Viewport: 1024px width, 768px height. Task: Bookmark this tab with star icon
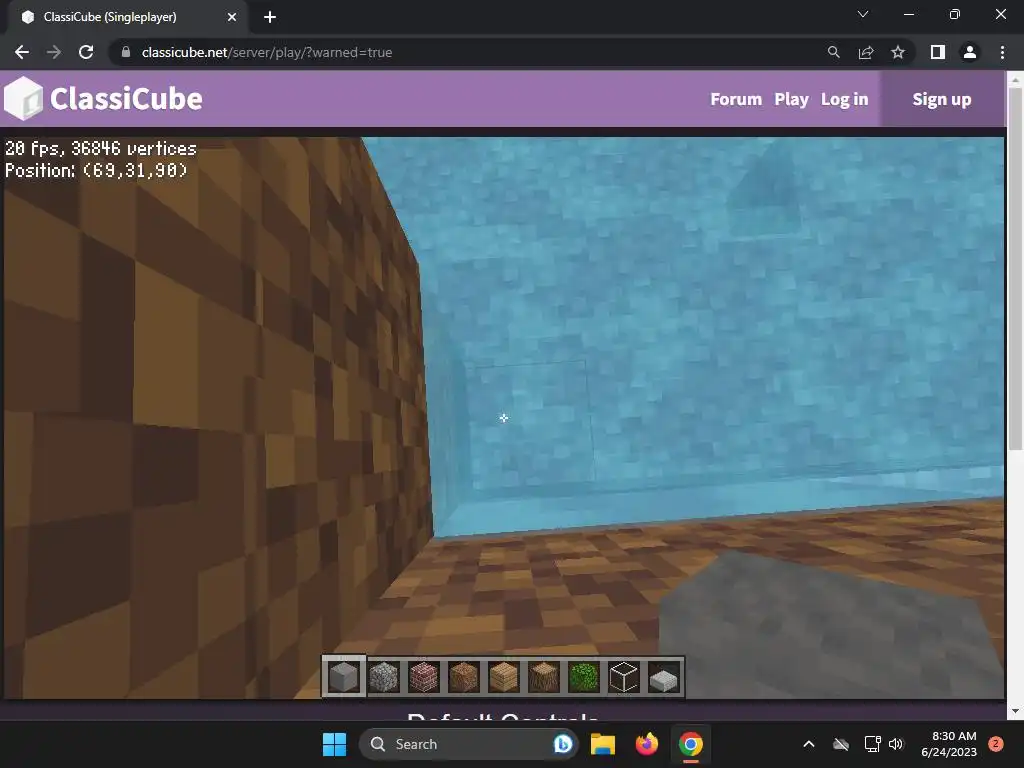click(x=898, y=52)
